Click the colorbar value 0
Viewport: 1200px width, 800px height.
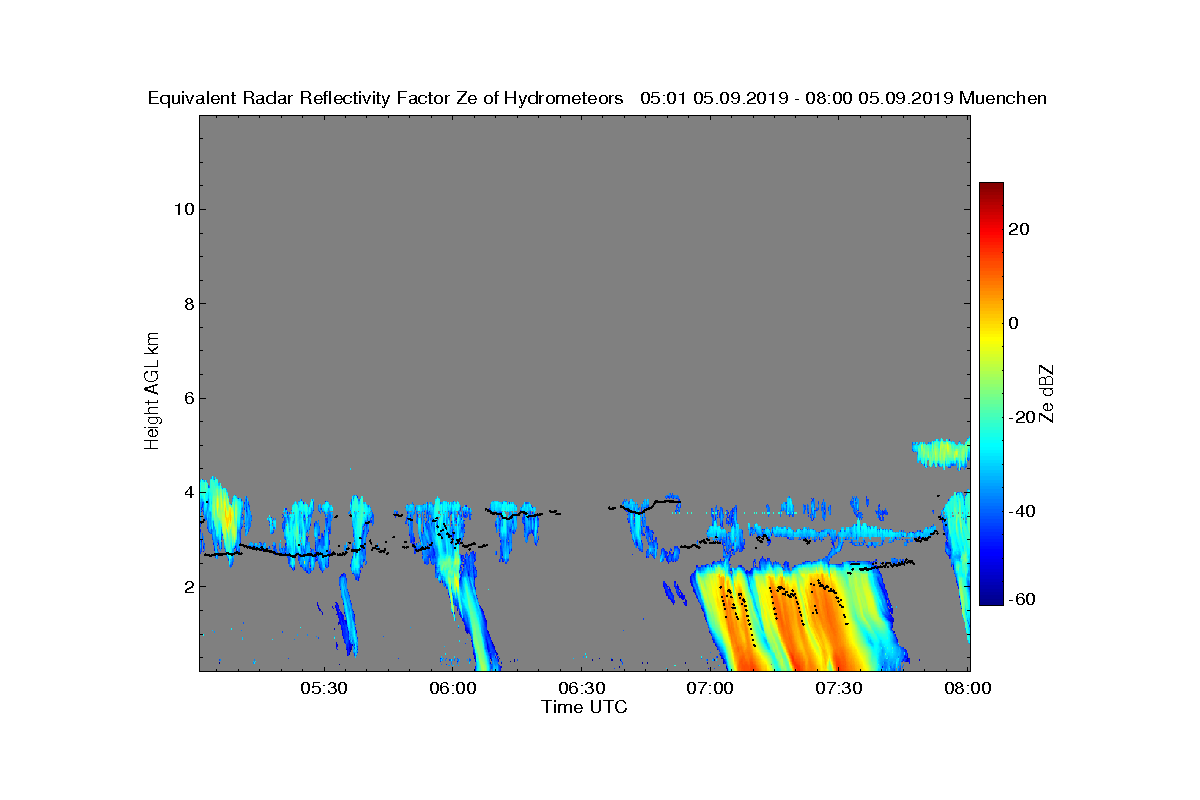tap(1015, 323)
